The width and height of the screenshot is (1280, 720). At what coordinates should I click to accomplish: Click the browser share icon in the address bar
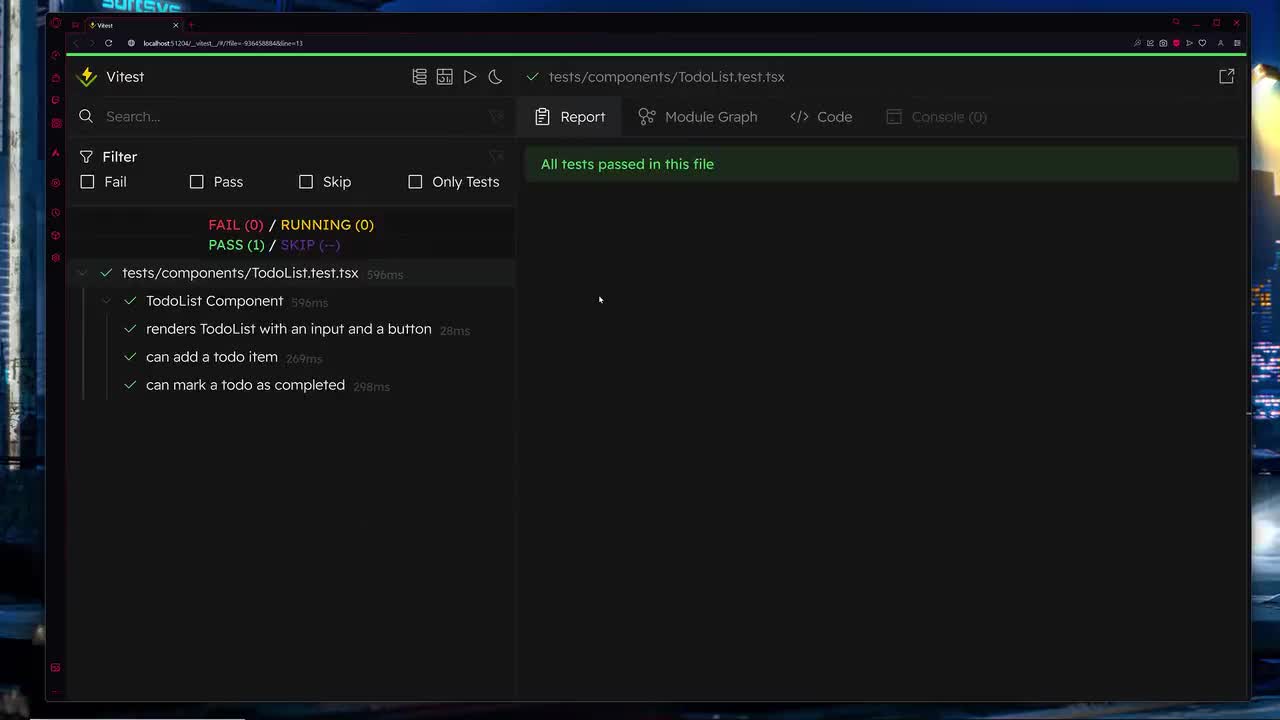click(1150, 43)
